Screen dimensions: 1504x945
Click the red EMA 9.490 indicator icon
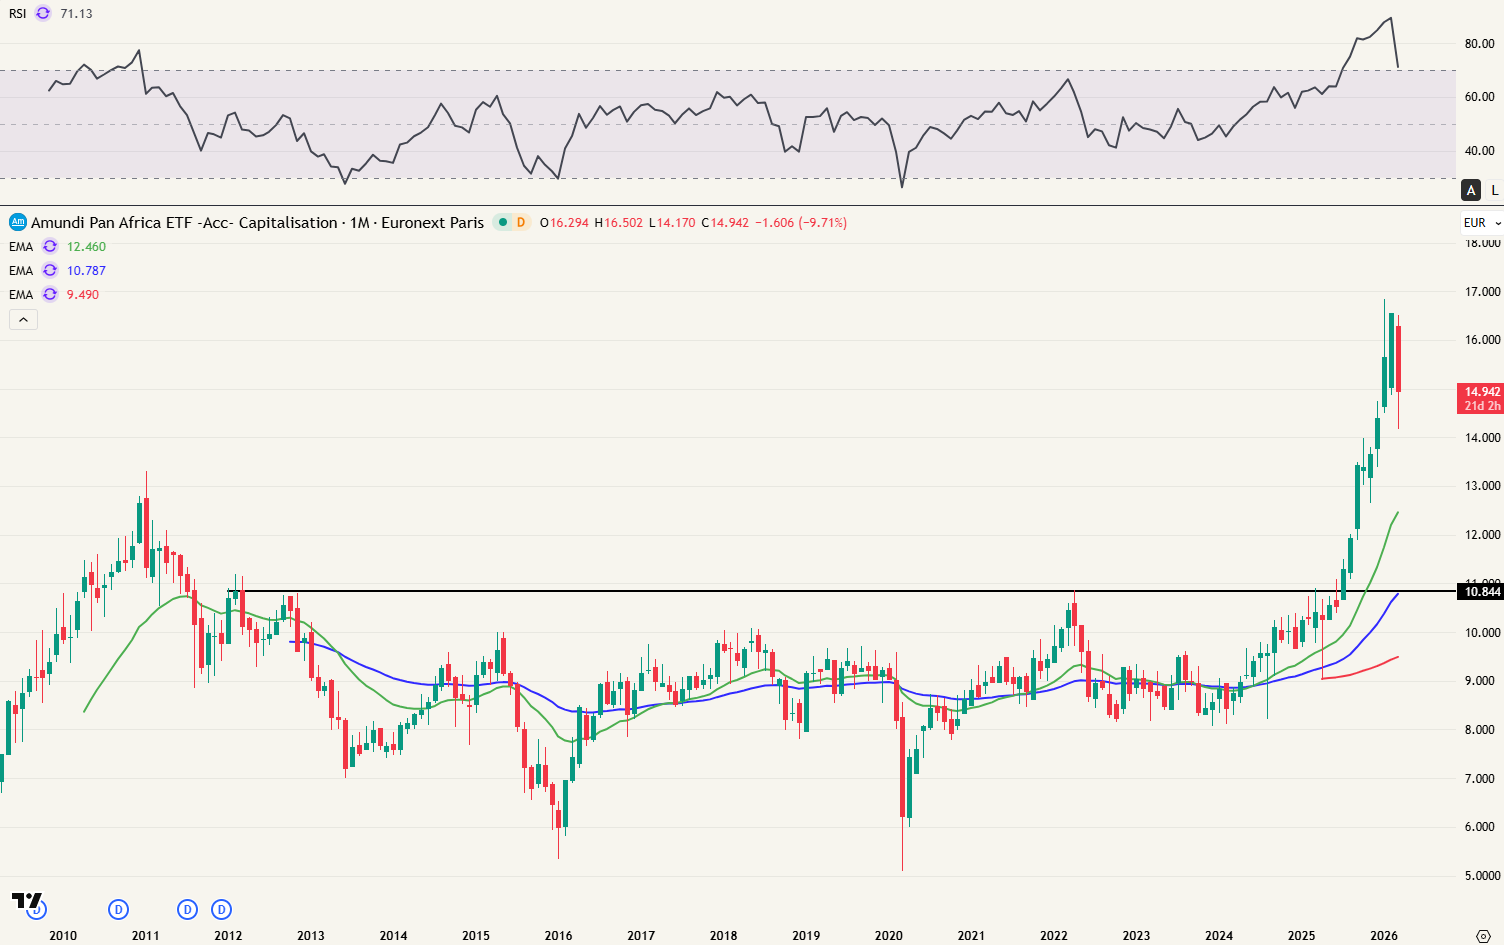pos(48,294)
